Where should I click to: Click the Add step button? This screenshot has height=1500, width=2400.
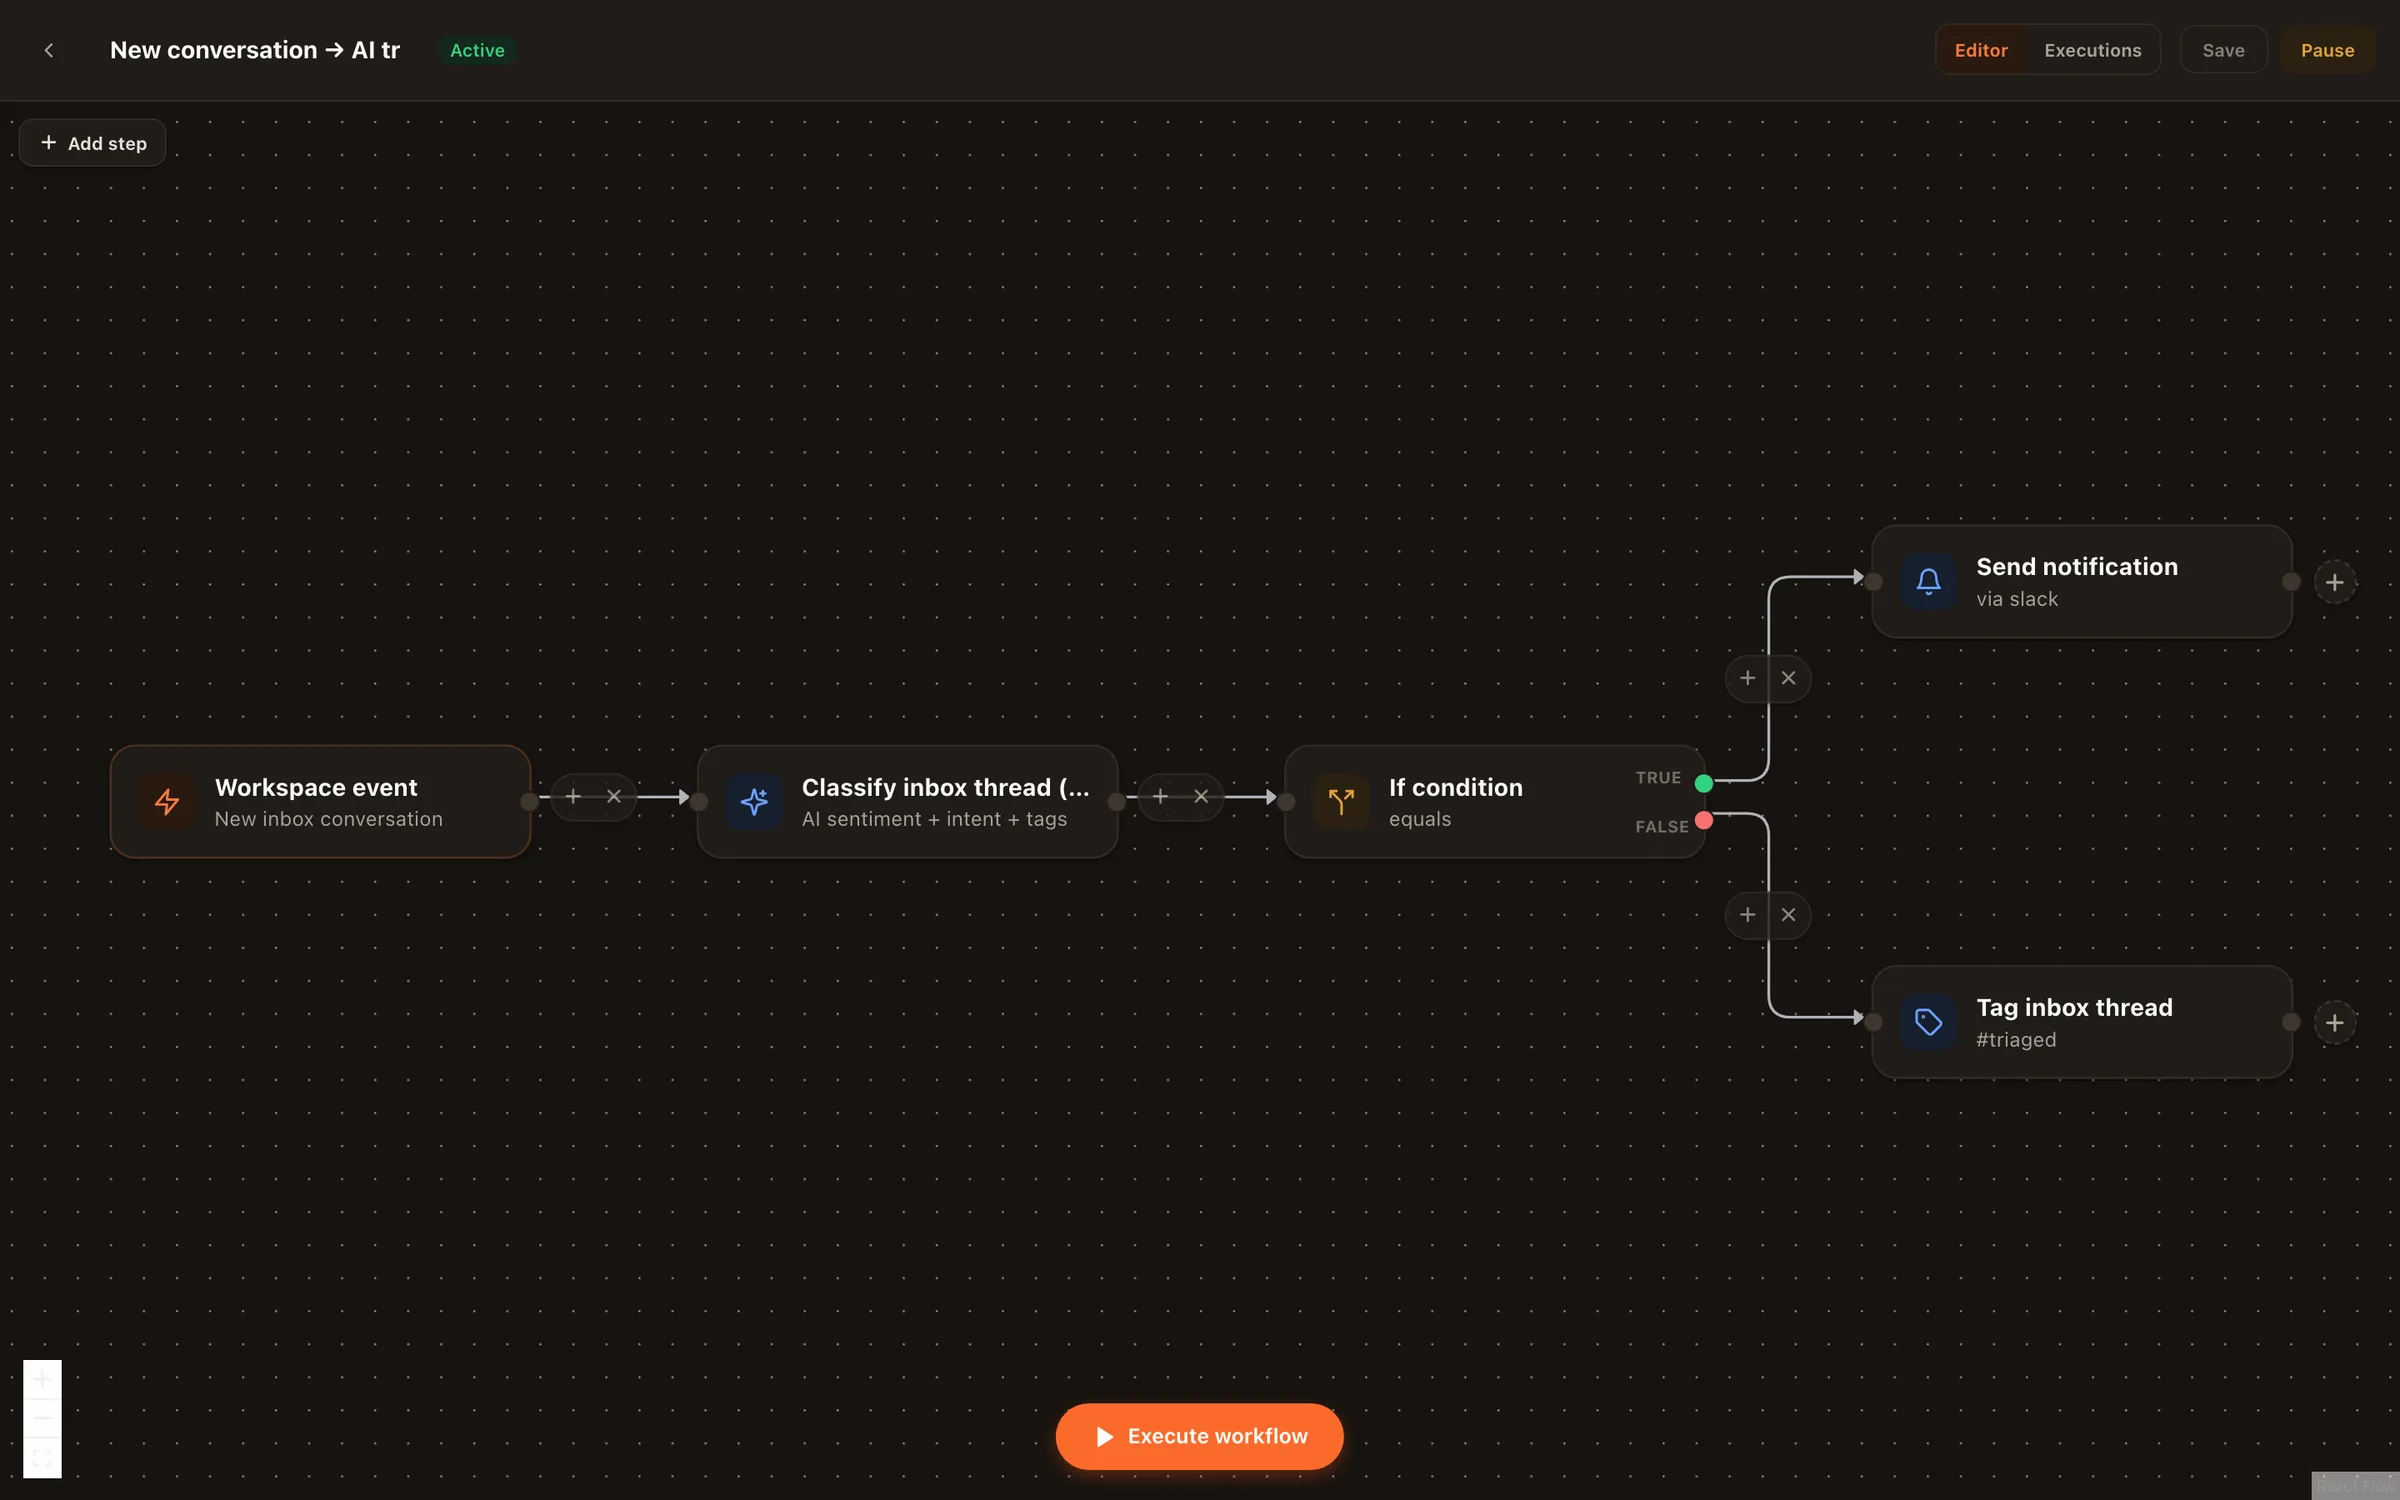[93, 143]
